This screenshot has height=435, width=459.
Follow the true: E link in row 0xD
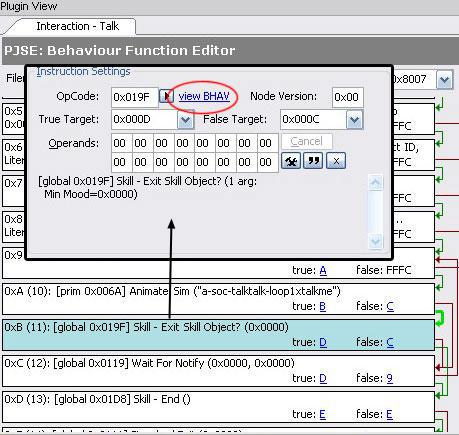point(322,414)
